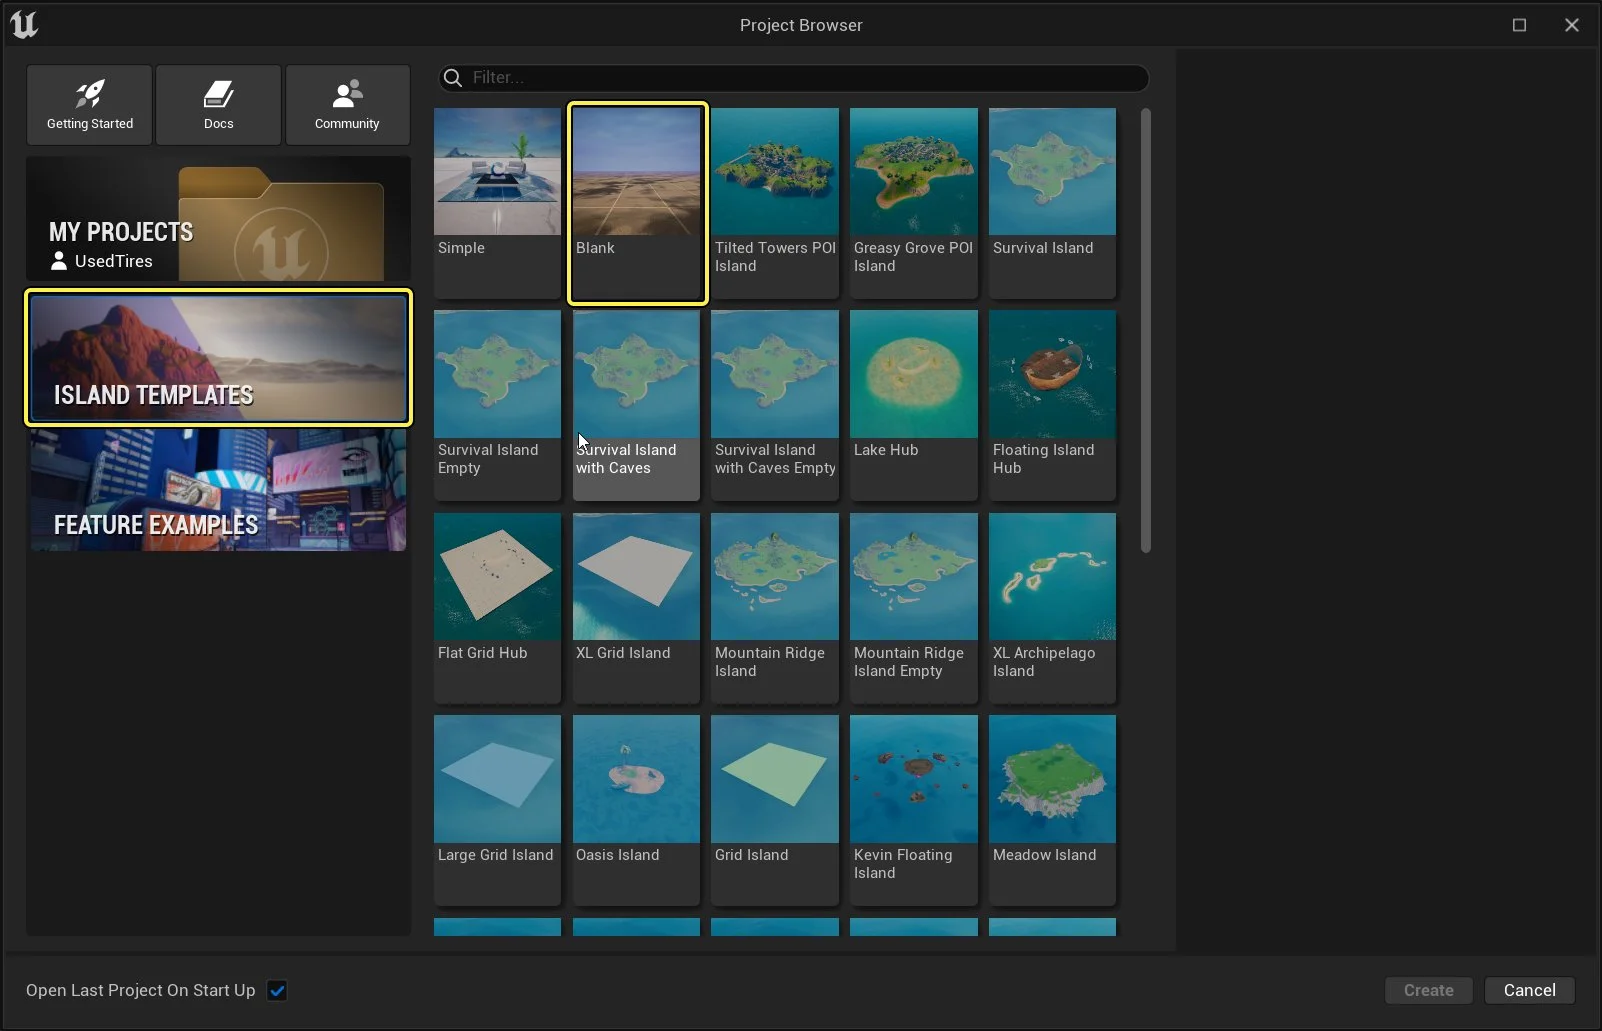Choose the Greasy Grove POI Island template

click(x=914, y=203)
